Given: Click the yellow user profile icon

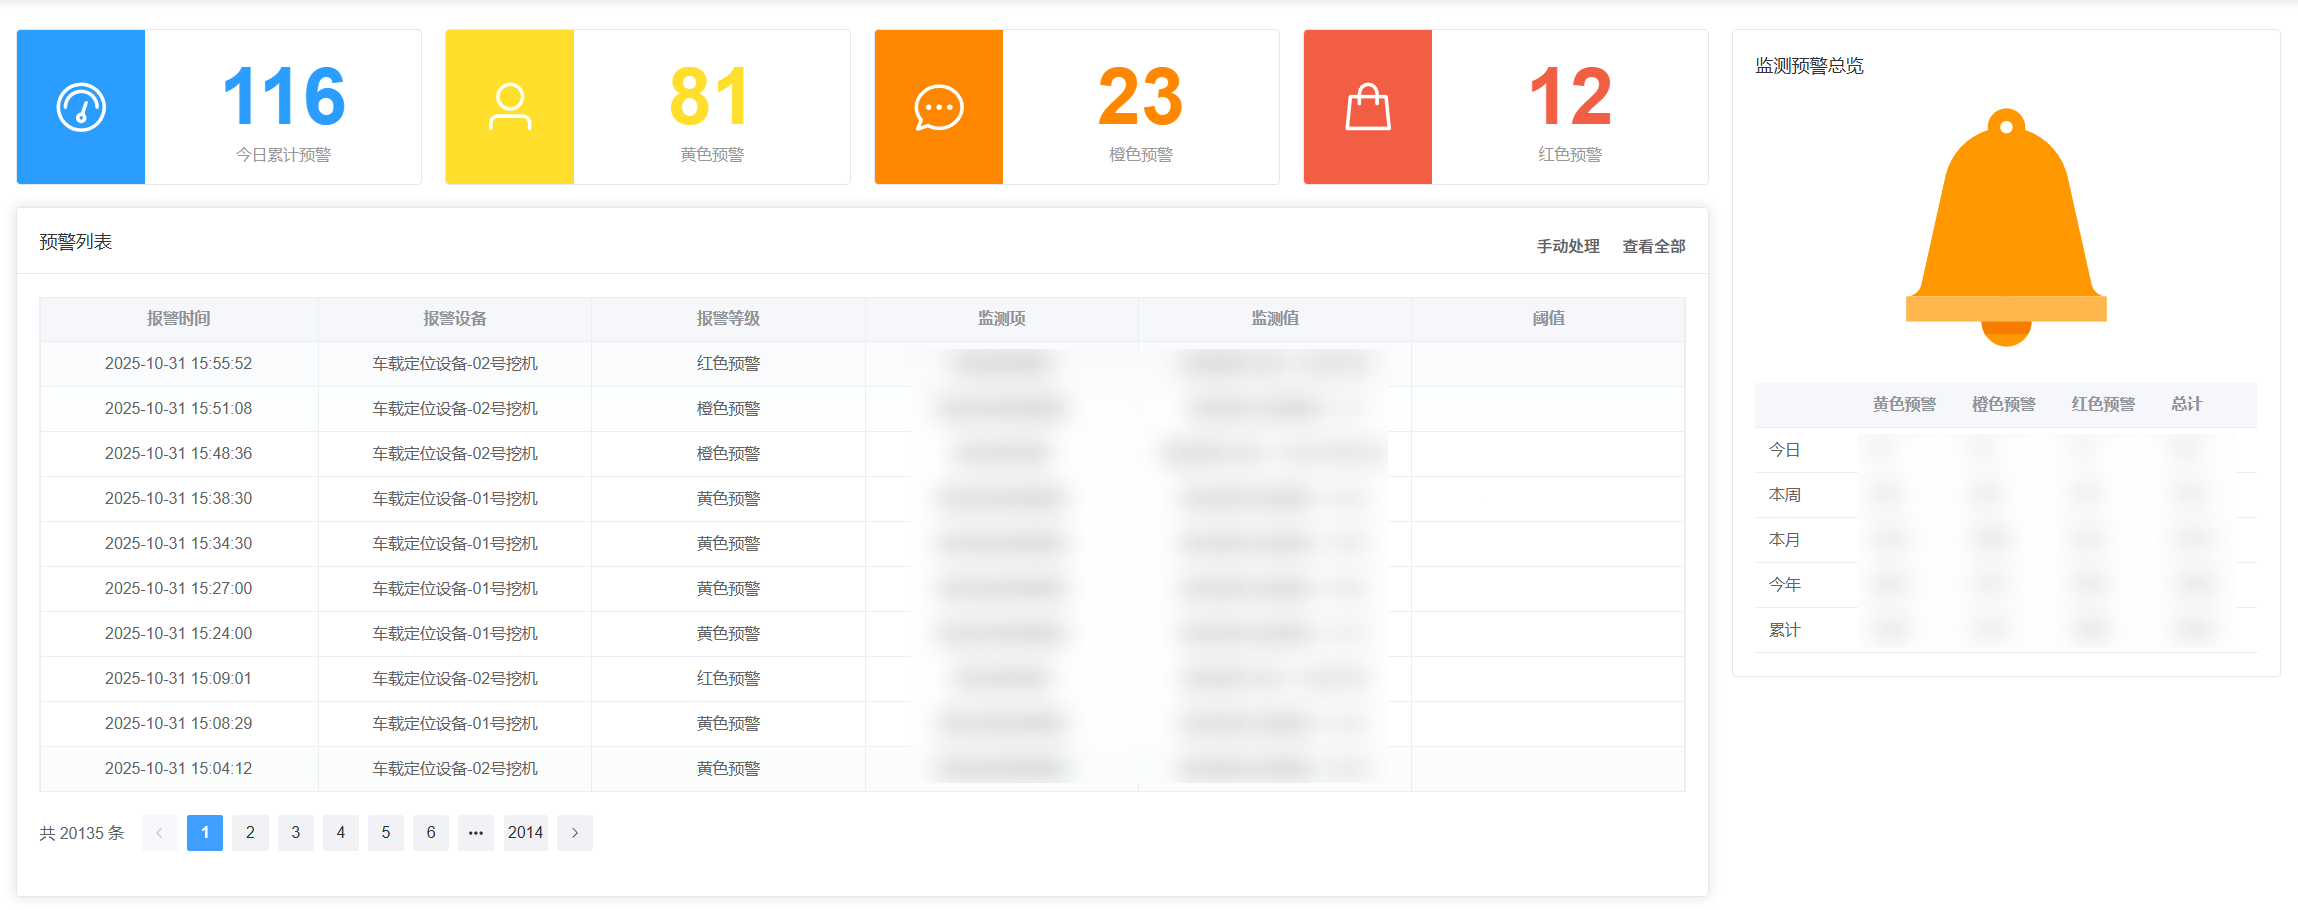Looking at the screenshot, I should tap(510, 107).
